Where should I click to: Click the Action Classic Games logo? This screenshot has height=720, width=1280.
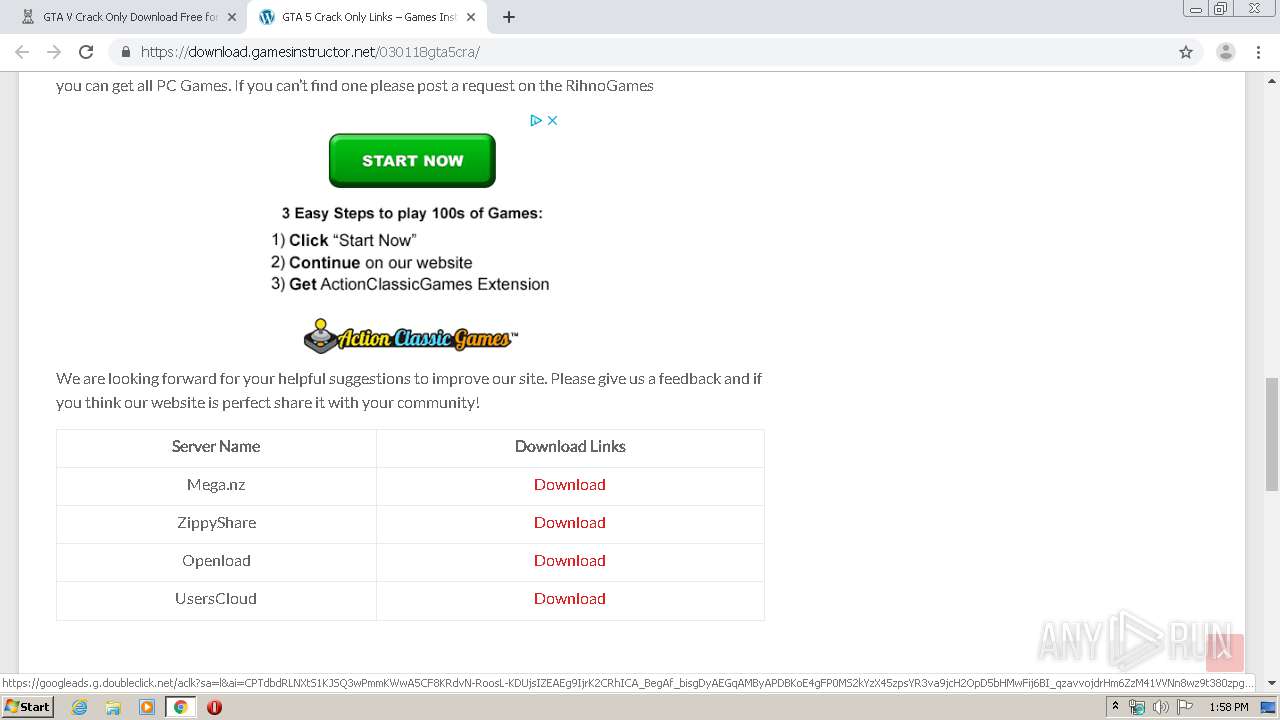click(x=411, y=337)
